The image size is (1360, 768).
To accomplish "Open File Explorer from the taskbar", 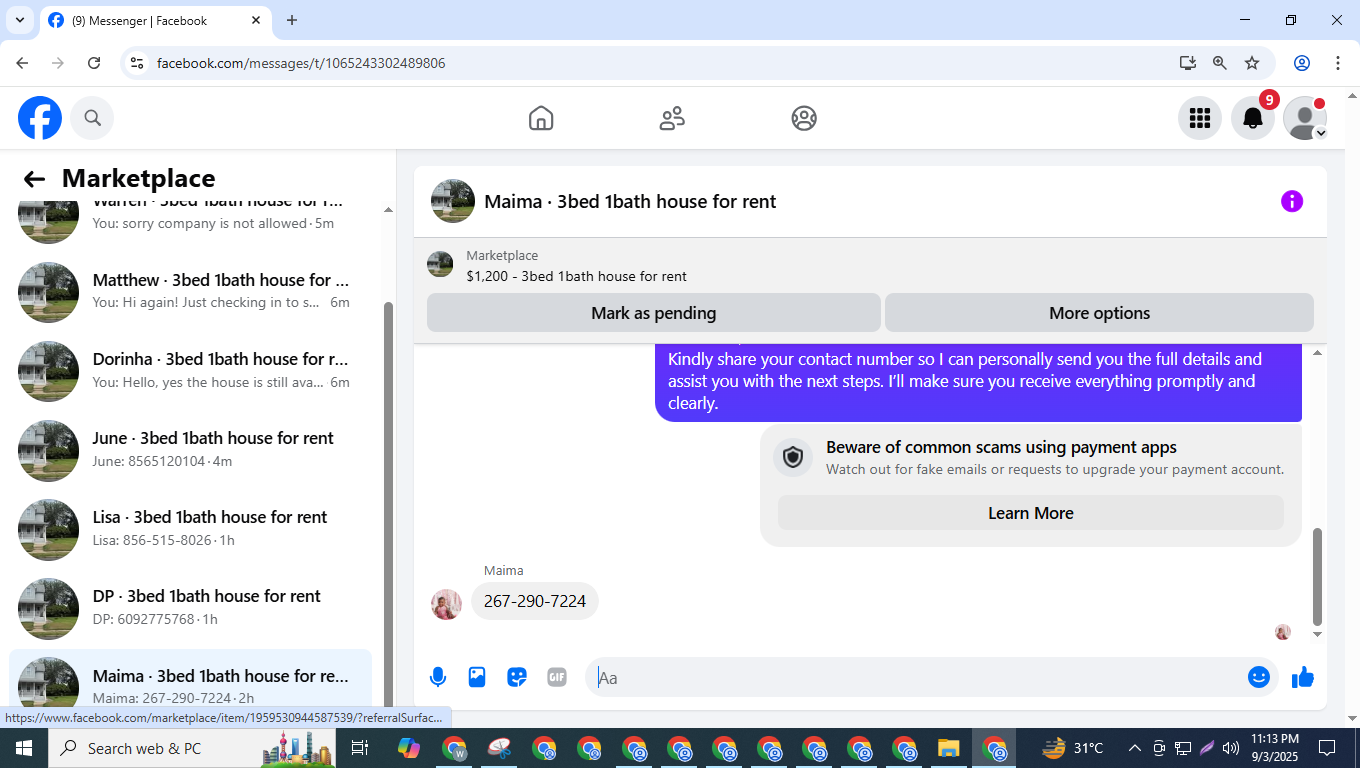I will point(948,748).
